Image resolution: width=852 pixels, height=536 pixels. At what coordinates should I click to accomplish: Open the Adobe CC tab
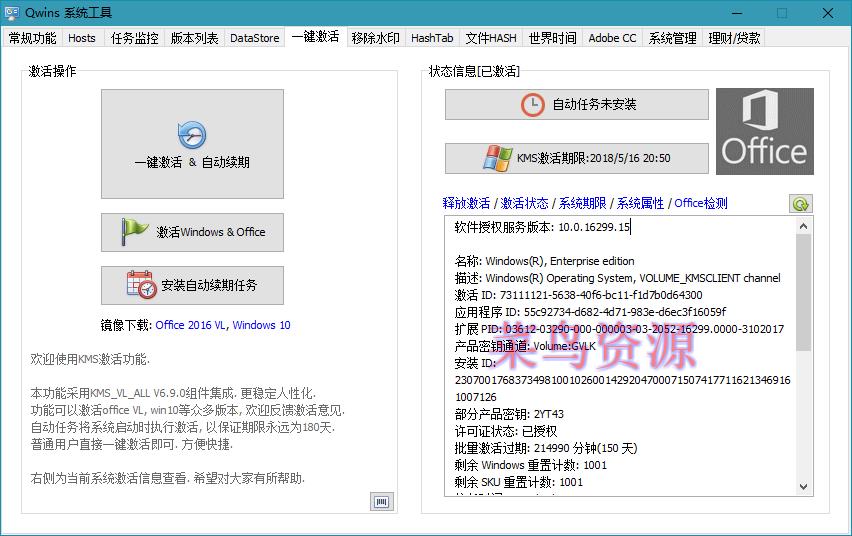(x=612, y=38)
